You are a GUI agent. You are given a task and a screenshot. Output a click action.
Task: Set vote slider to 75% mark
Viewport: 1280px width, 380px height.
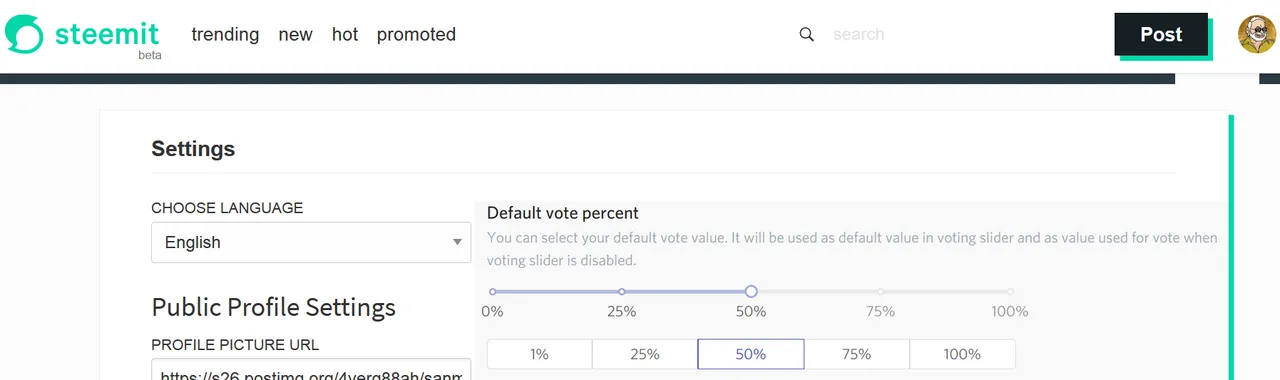pos(880,292)
